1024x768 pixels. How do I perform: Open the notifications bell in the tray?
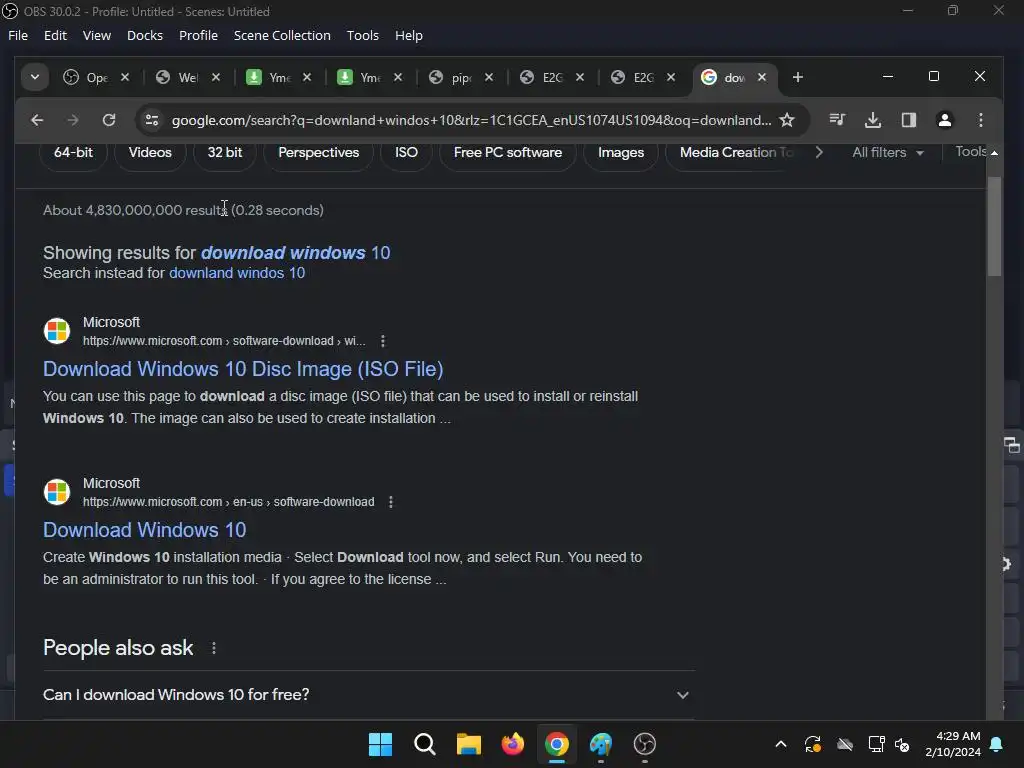pyautogui.click(x=997, y=744)
